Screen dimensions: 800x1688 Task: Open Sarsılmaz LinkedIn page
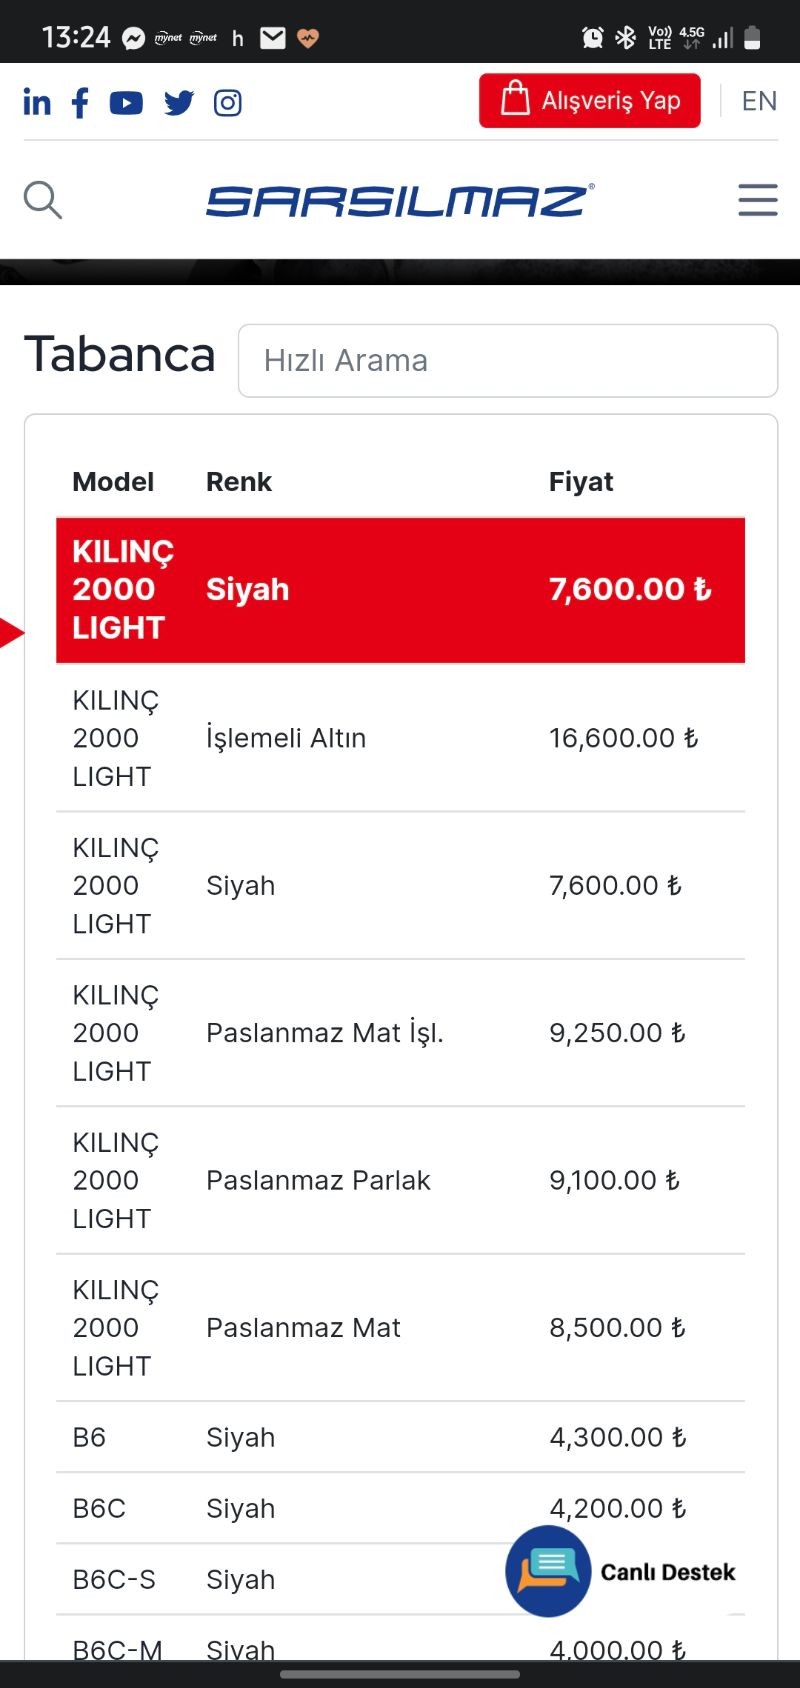click(x=37, y=102)
